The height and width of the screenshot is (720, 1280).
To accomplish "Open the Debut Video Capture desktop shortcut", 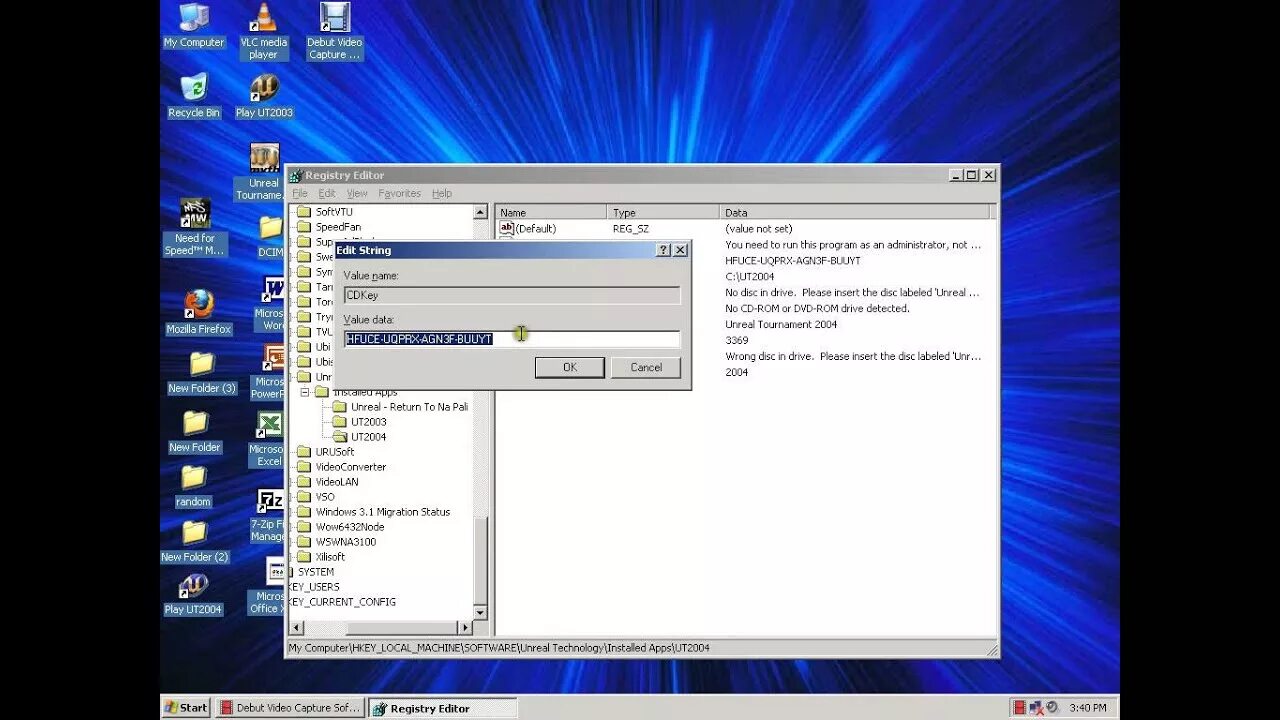I will click(334, 30).
